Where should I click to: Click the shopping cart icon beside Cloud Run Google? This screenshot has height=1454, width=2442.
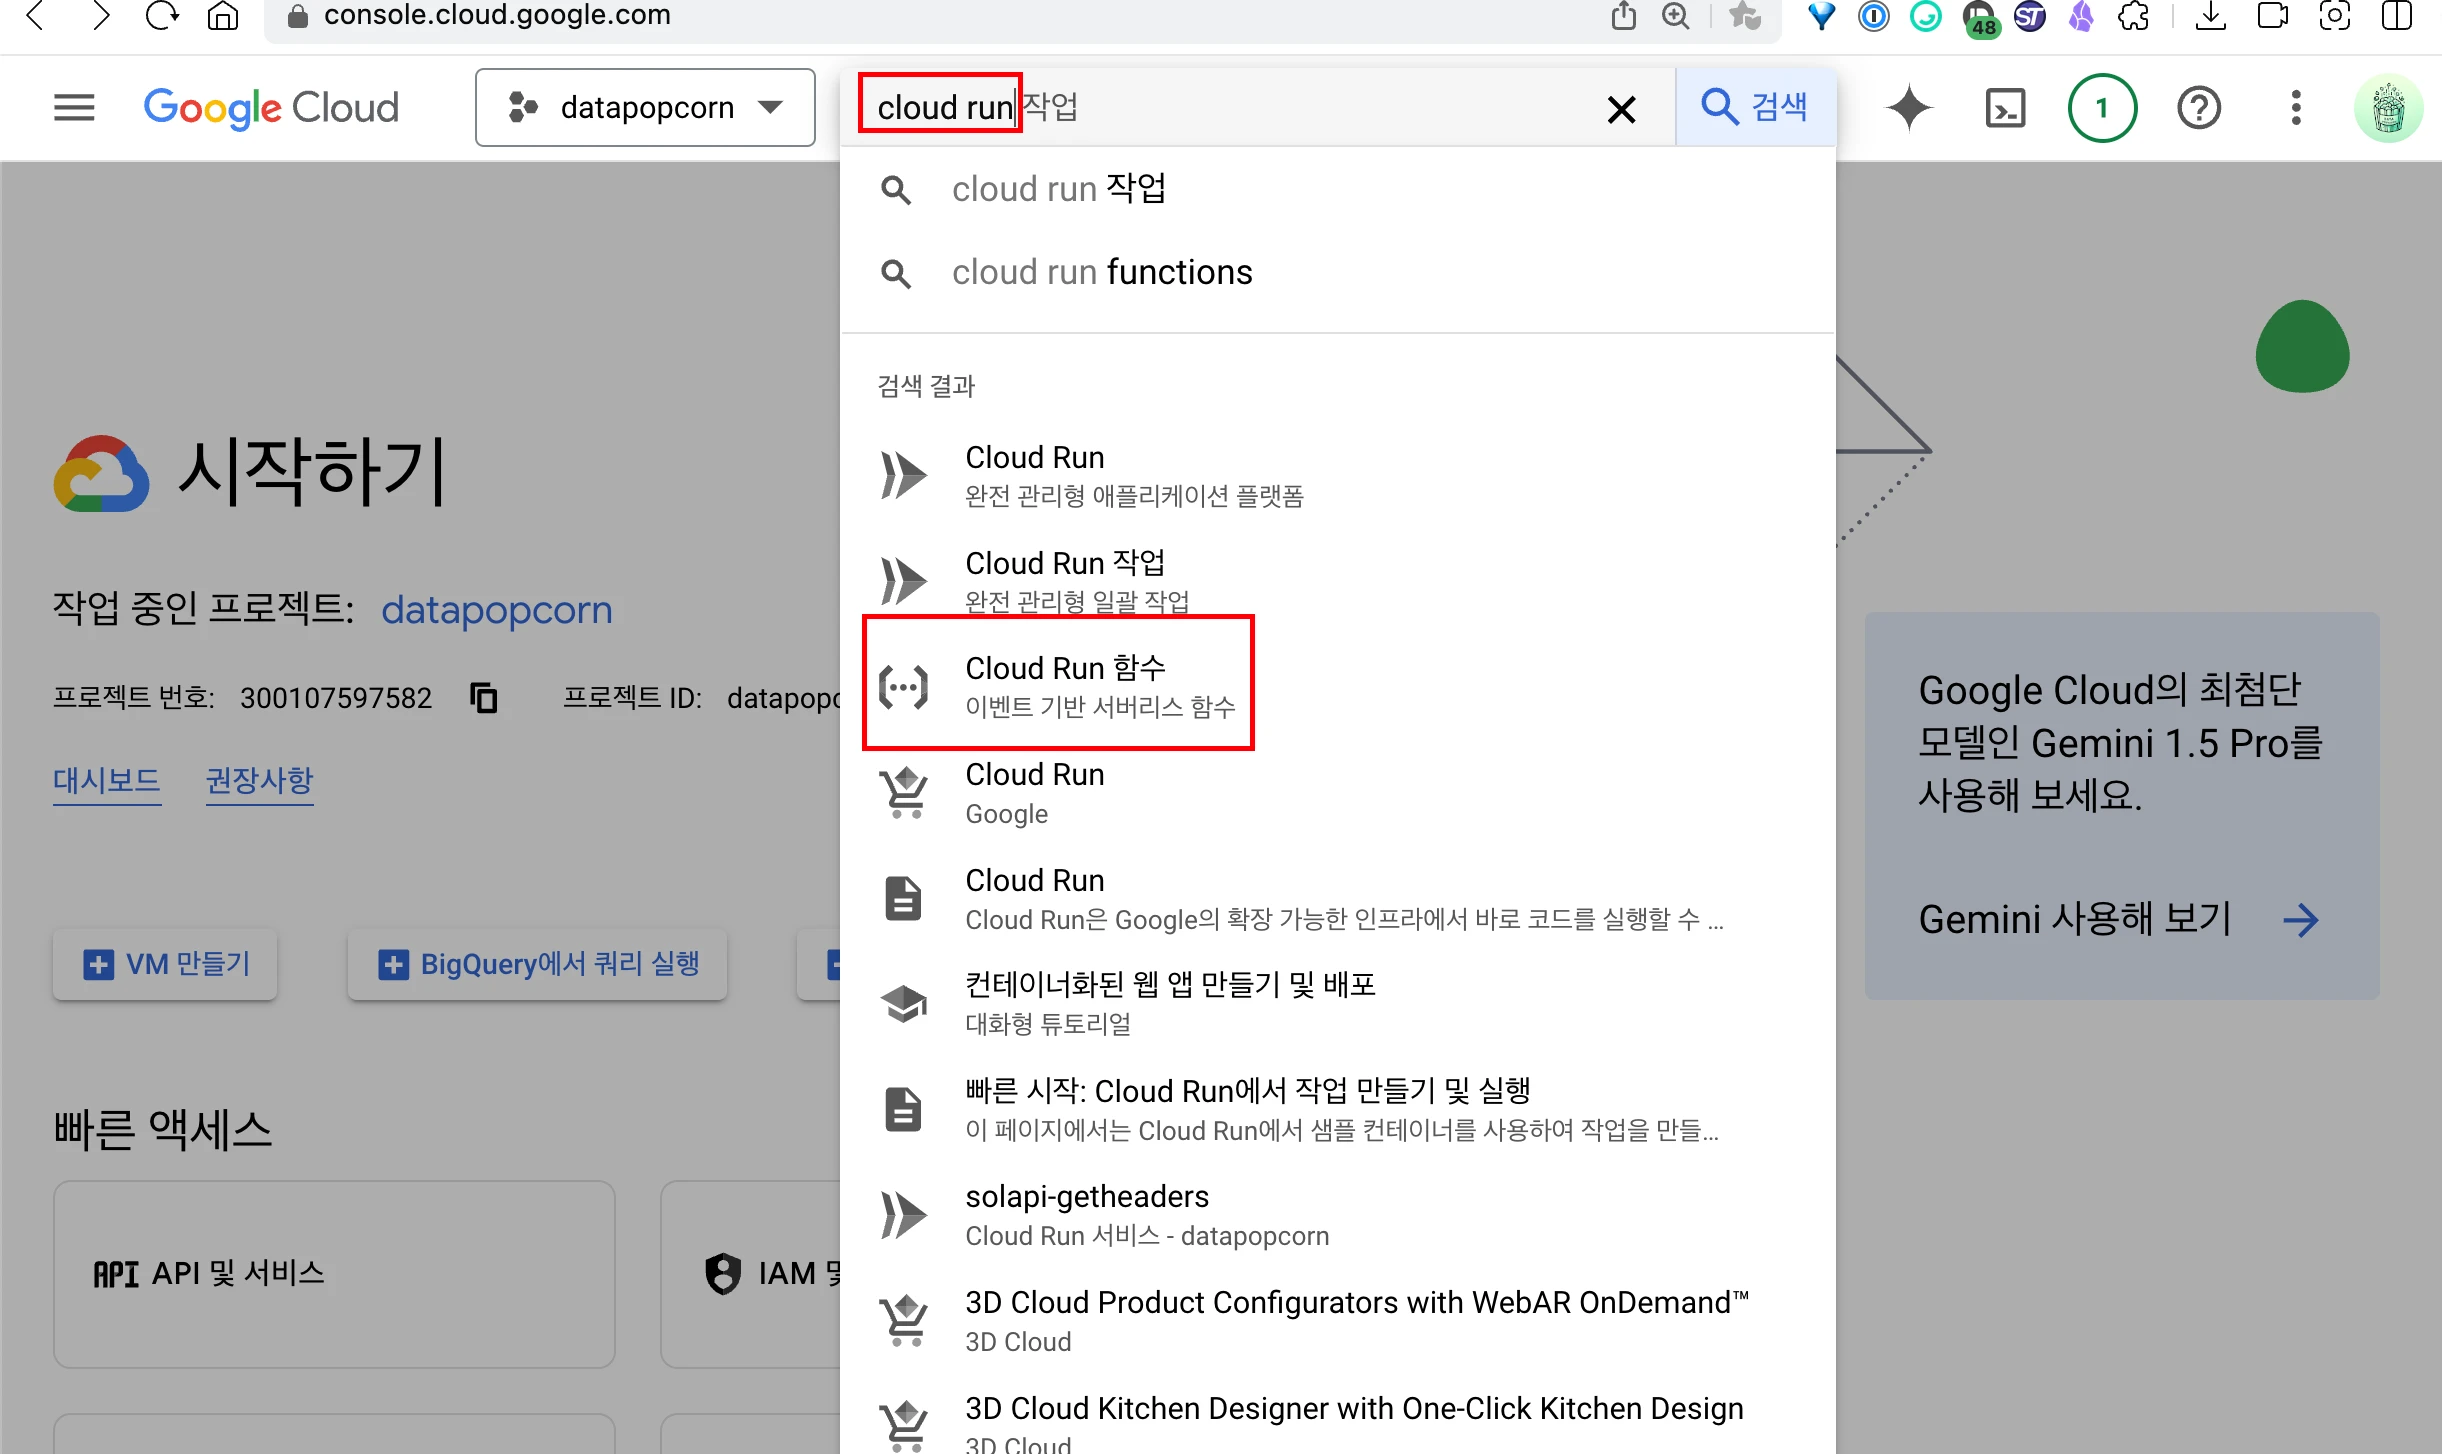905,793
